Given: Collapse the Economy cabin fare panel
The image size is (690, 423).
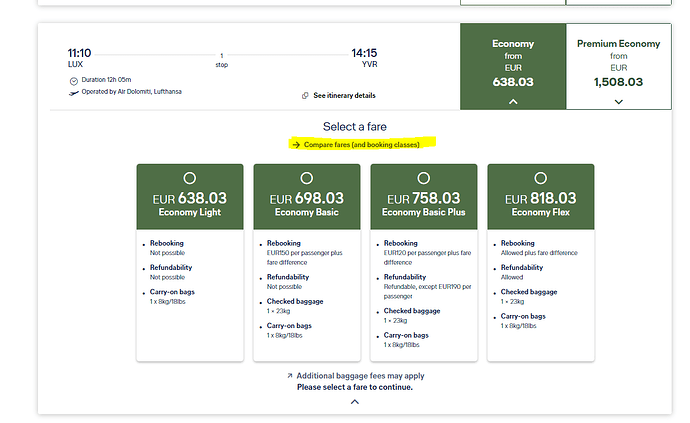Looking at the screenshot, I should pos(513,102).
